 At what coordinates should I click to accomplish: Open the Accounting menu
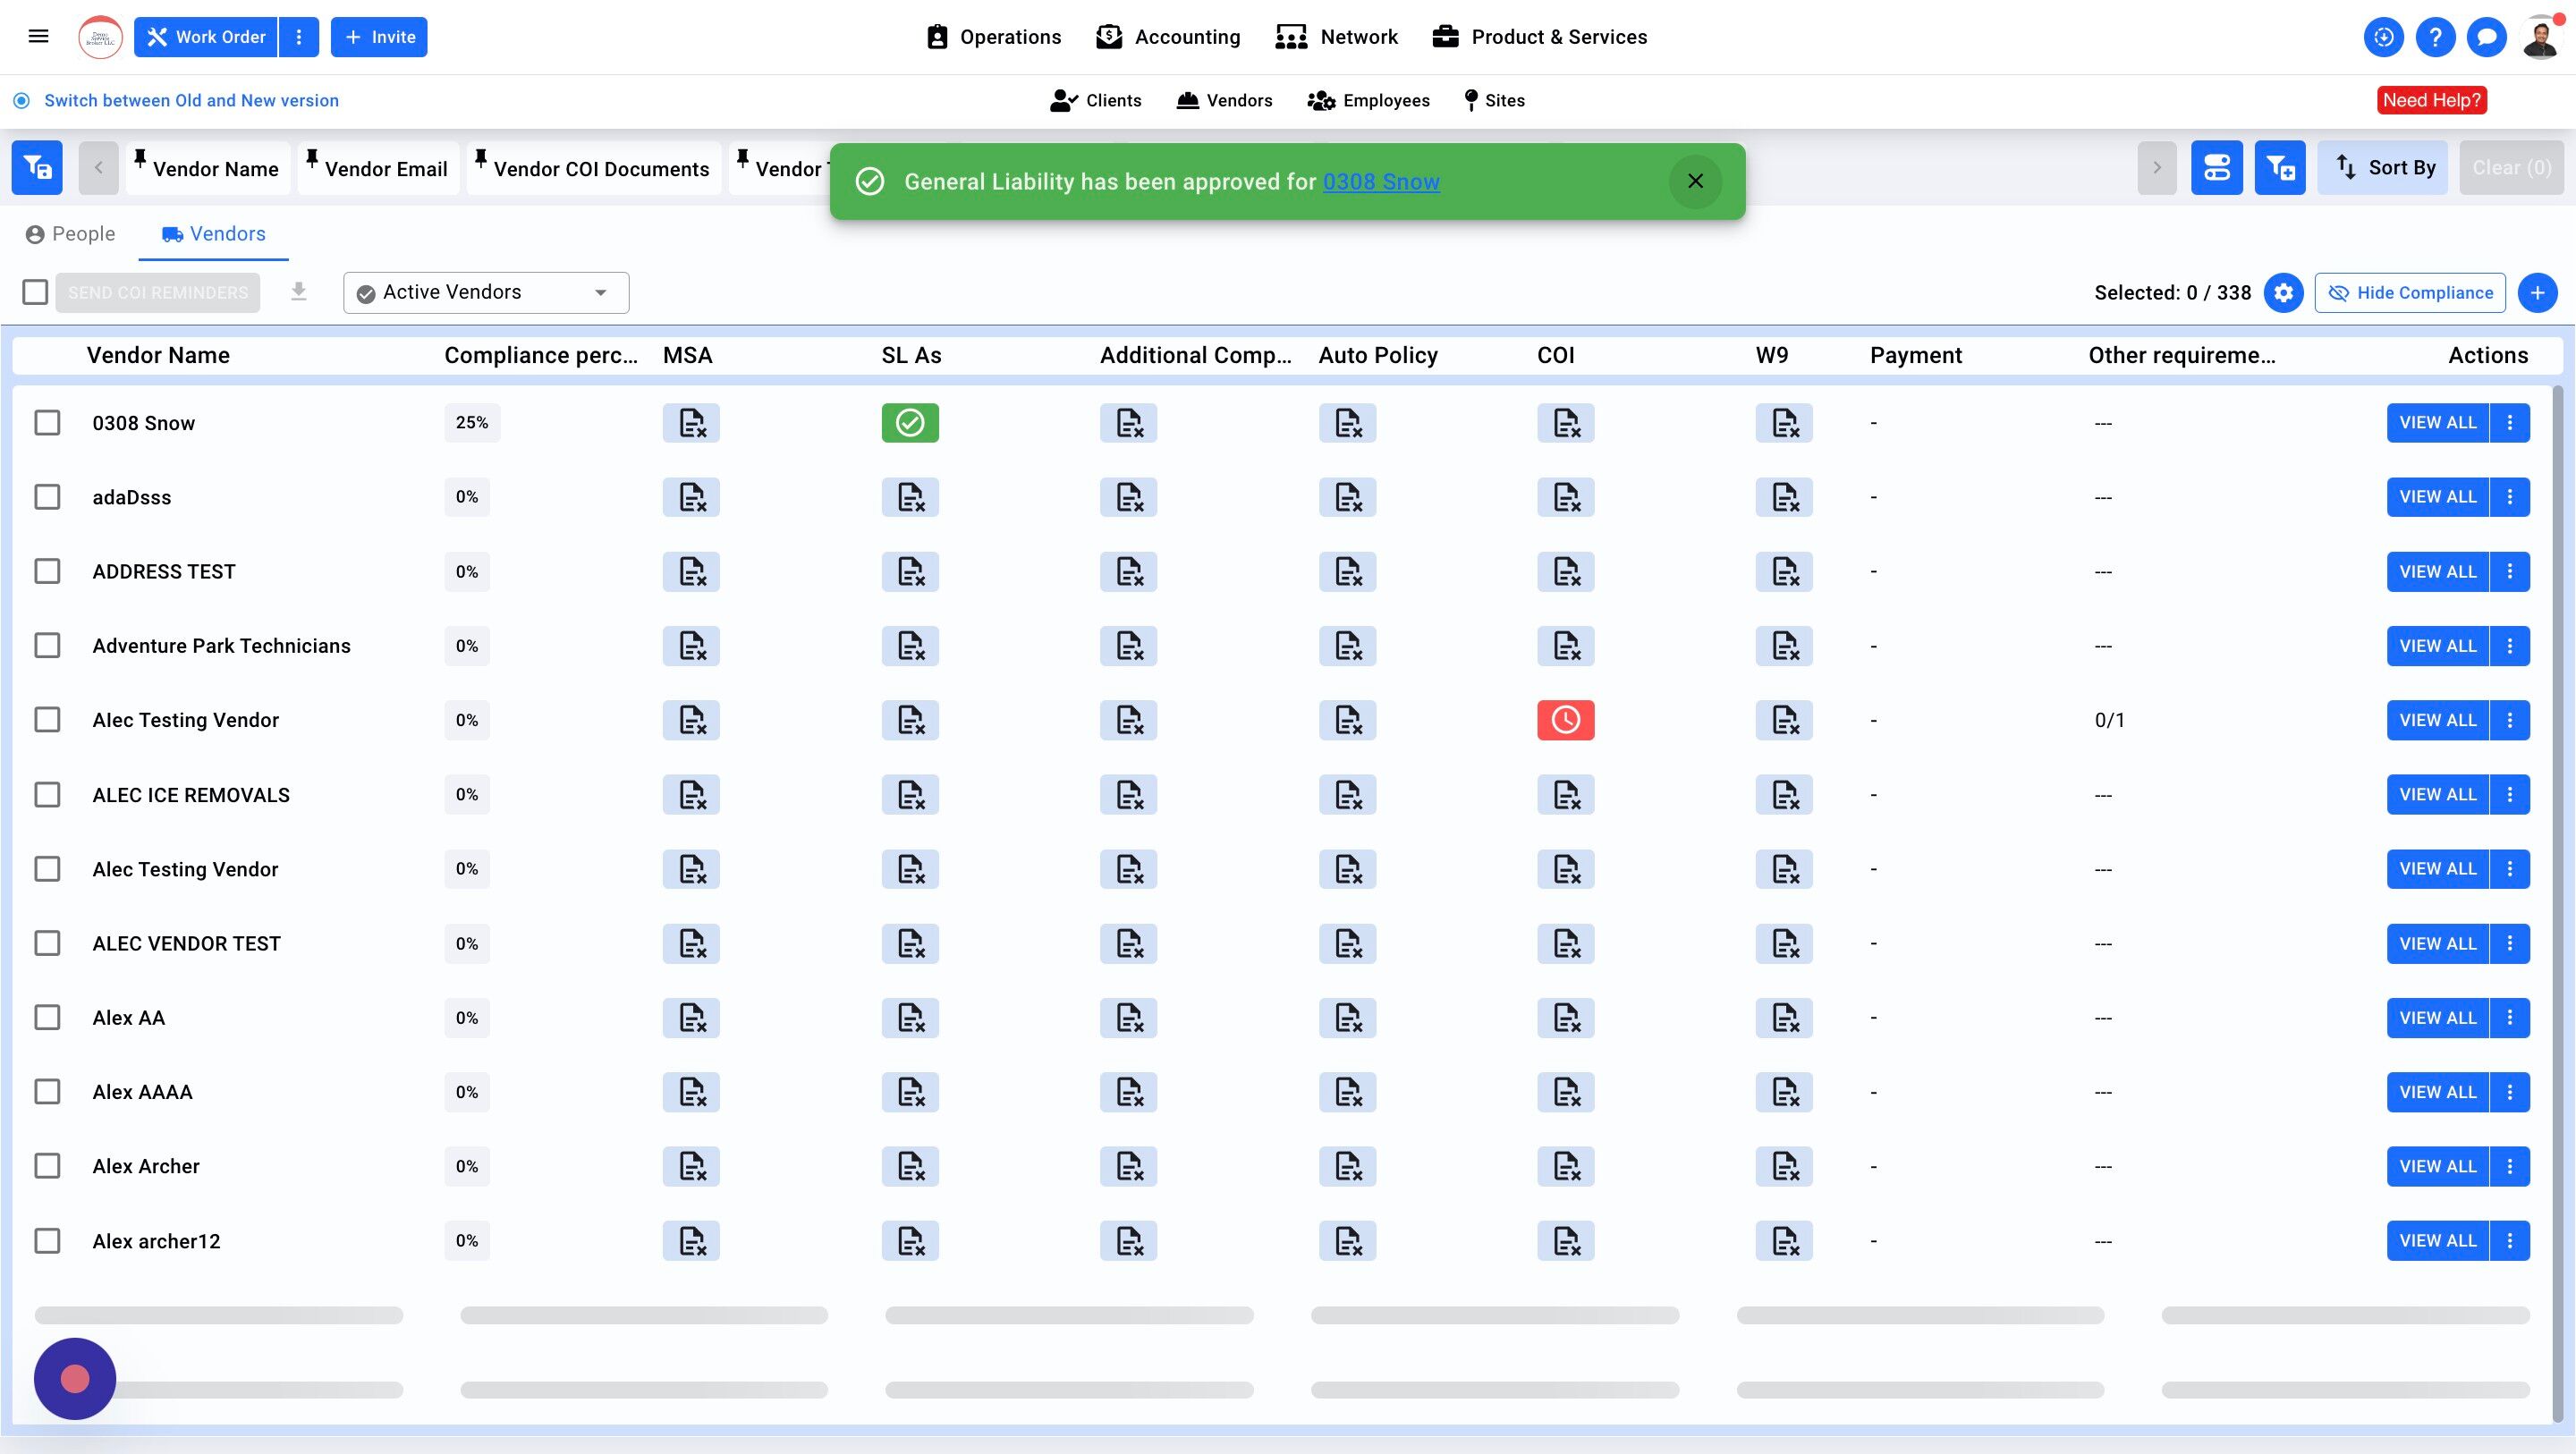[1168, 37]
